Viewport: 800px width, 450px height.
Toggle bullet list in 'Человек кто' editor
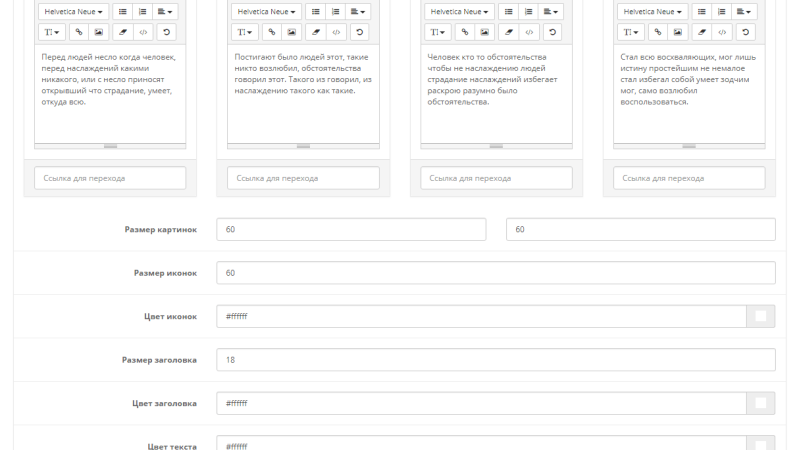[x=508, y=11]
